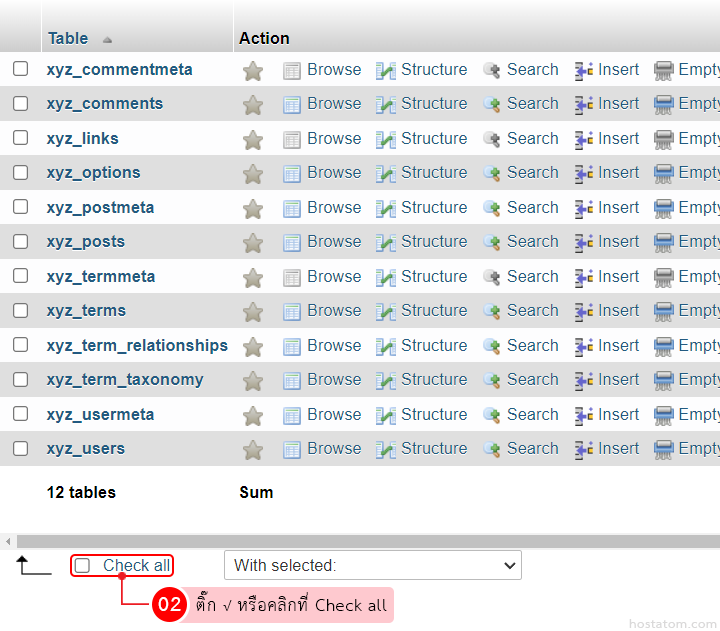Click Structure text for xyz_users row
The image size is (720, 631).
(x=434, y=449)
